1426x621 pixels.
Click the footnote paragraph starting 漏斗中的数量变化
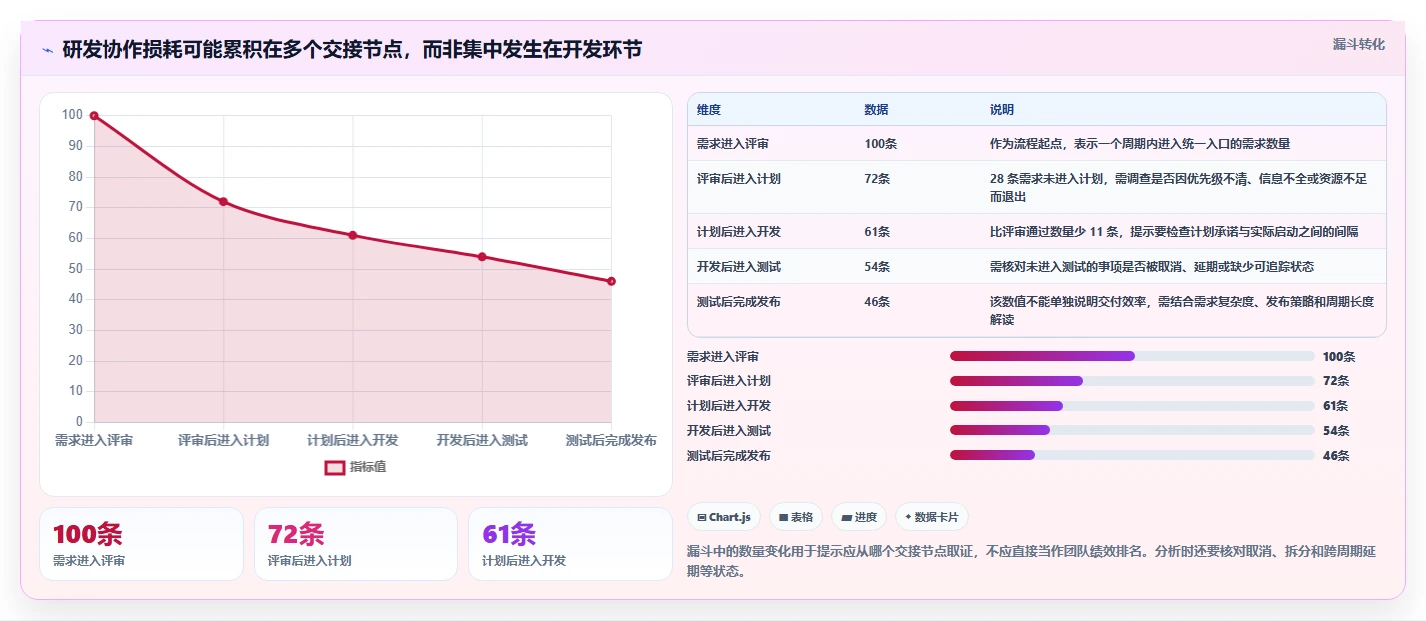coord(1032,562)
